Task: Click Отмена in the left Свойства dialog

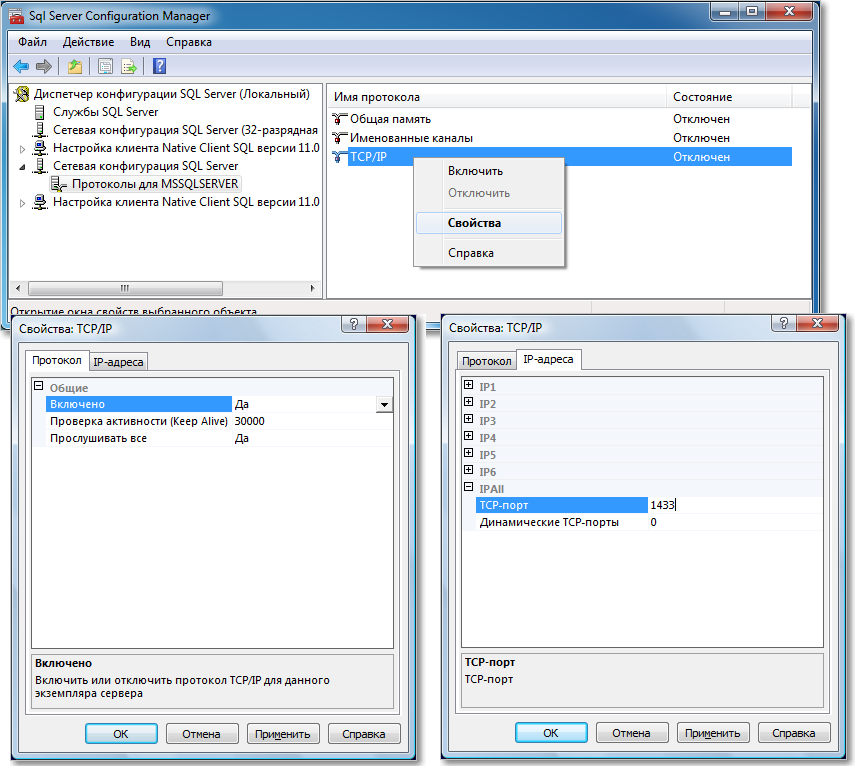Action: coord(202,734)
